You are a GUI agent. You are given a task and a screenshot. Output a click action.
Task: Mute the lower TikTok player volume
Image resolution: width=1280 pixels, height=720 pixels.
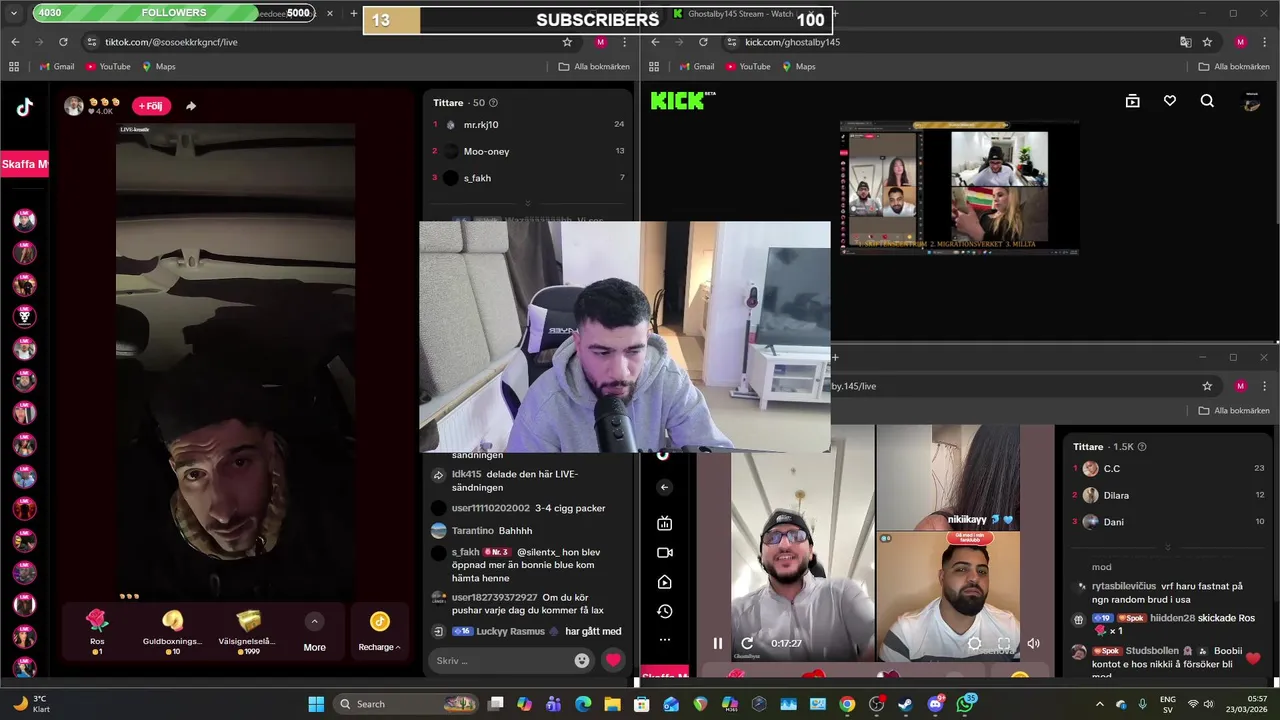click(1033, 643)
